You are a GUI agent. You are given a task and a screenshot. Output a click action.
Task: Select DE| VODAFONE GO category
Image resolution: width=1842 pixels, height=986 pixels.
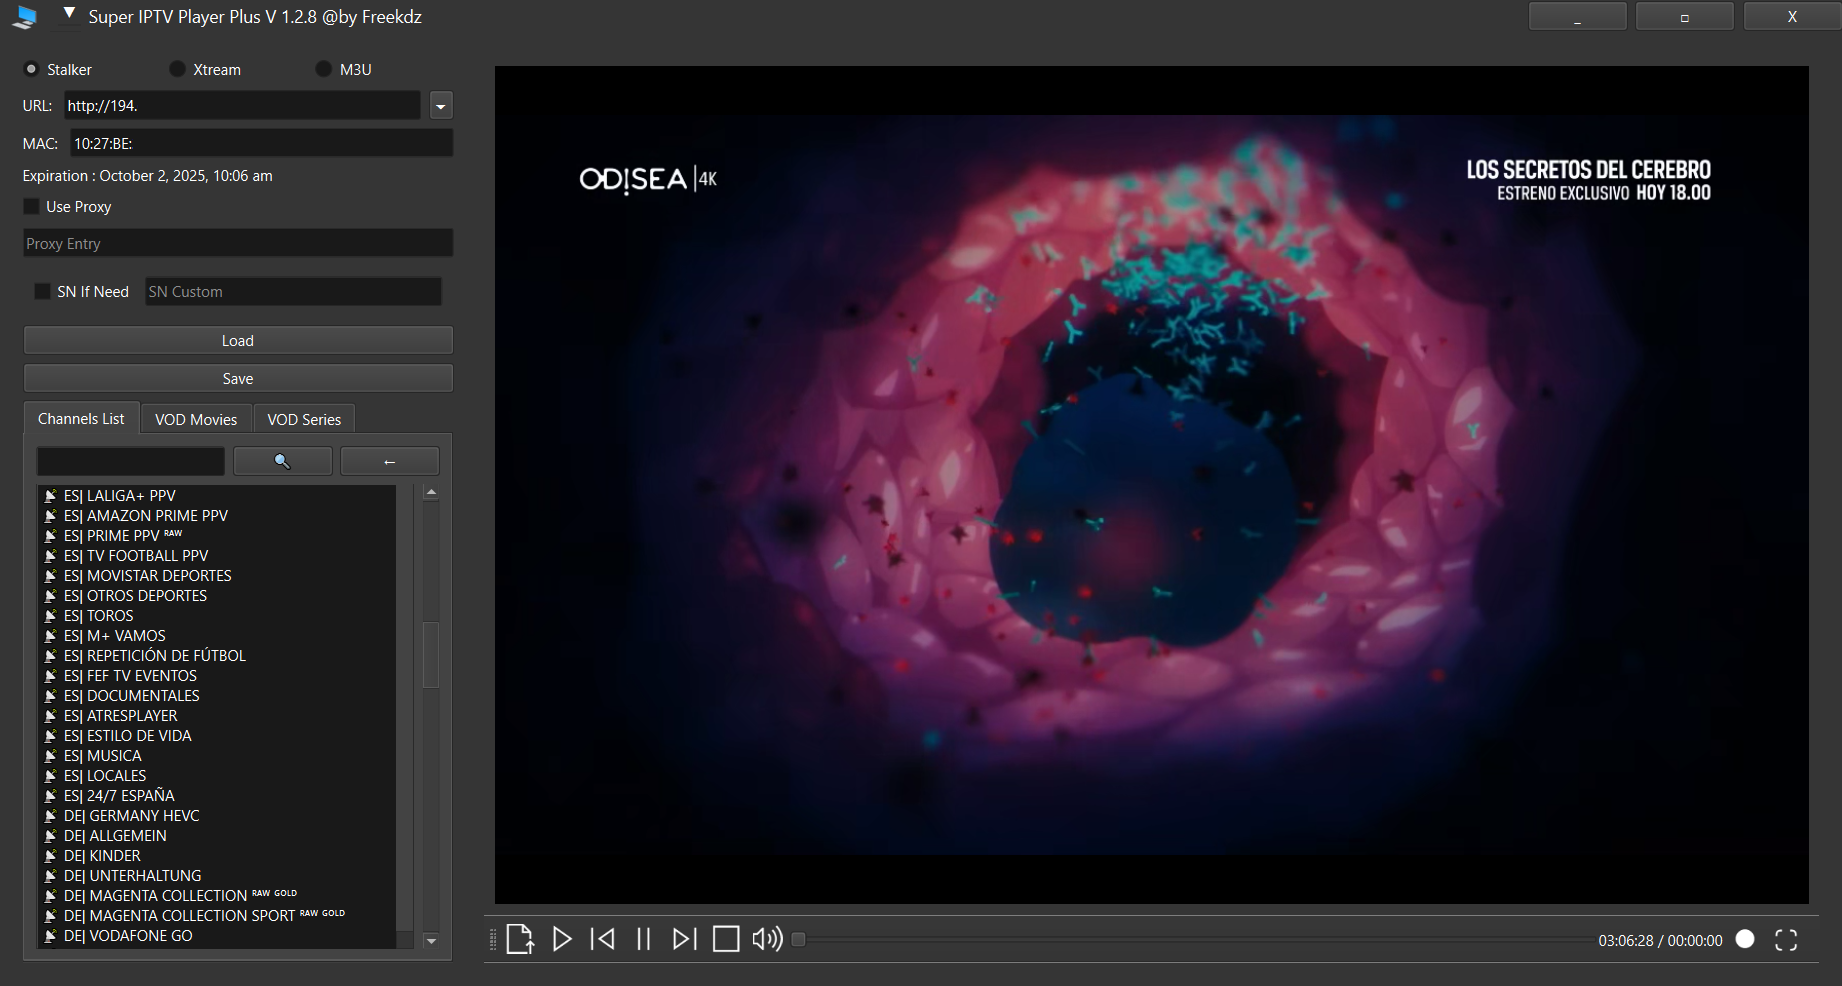pos(217,935)
